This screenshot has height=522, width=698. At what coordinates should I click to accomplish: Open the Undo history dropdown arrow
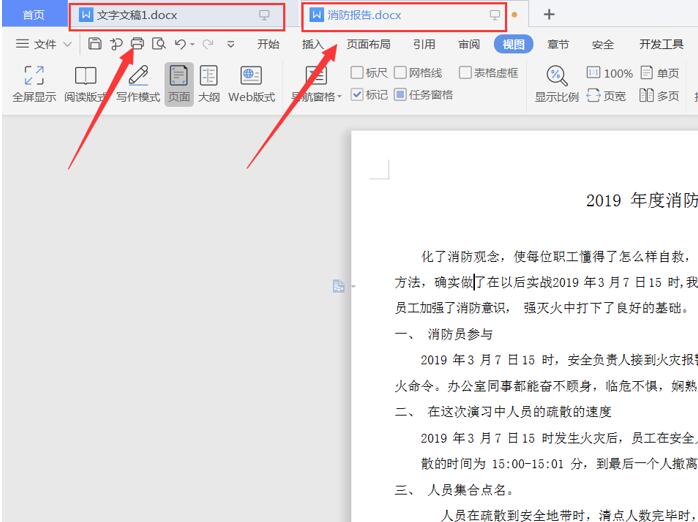pyautogui.click(x=192, y=44)
